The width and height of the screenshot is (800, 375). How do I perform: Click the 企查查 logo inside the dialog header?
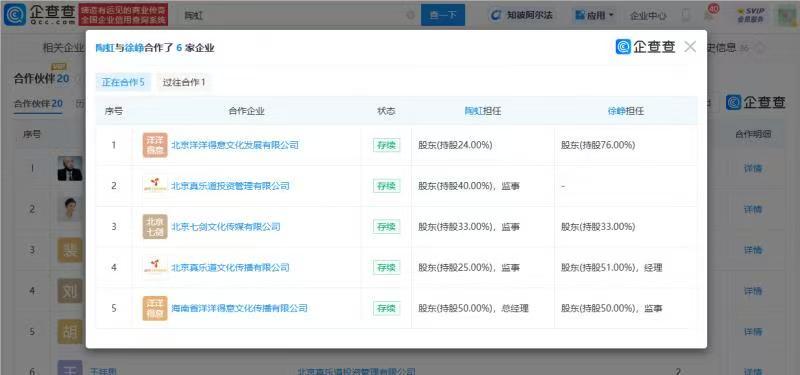tap(645, 47)
